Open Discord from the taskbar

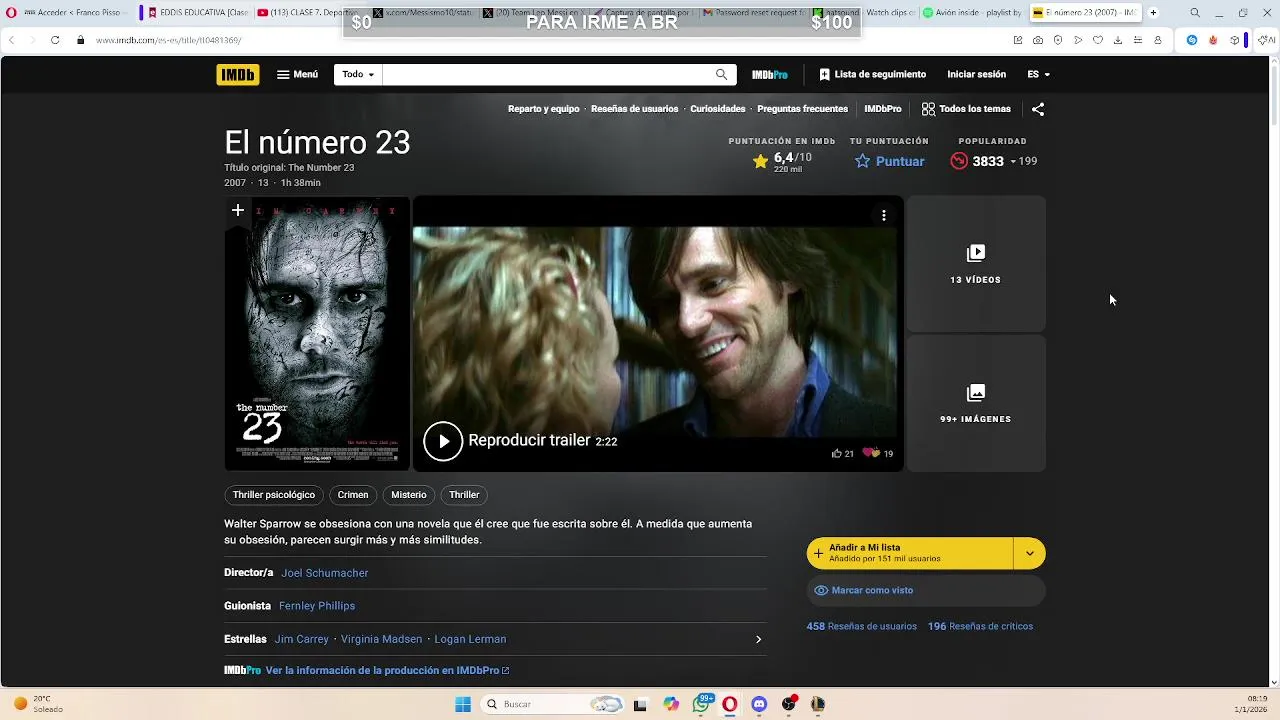(x=759, y=704)
